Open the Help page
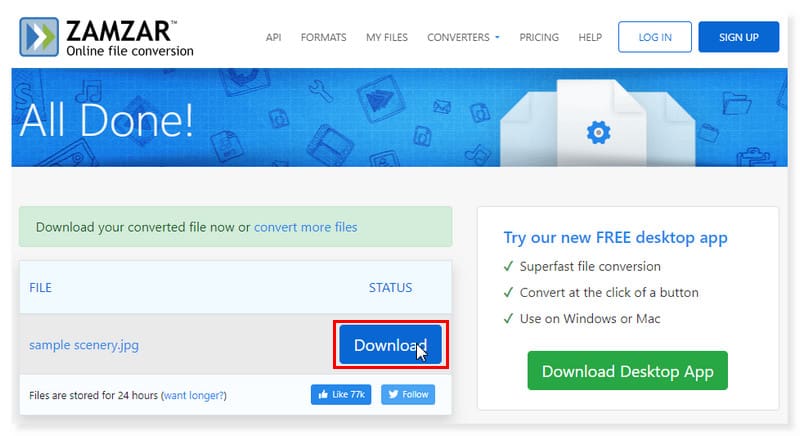The width and height of the screenshot is (800, 436). pos(590,37)
